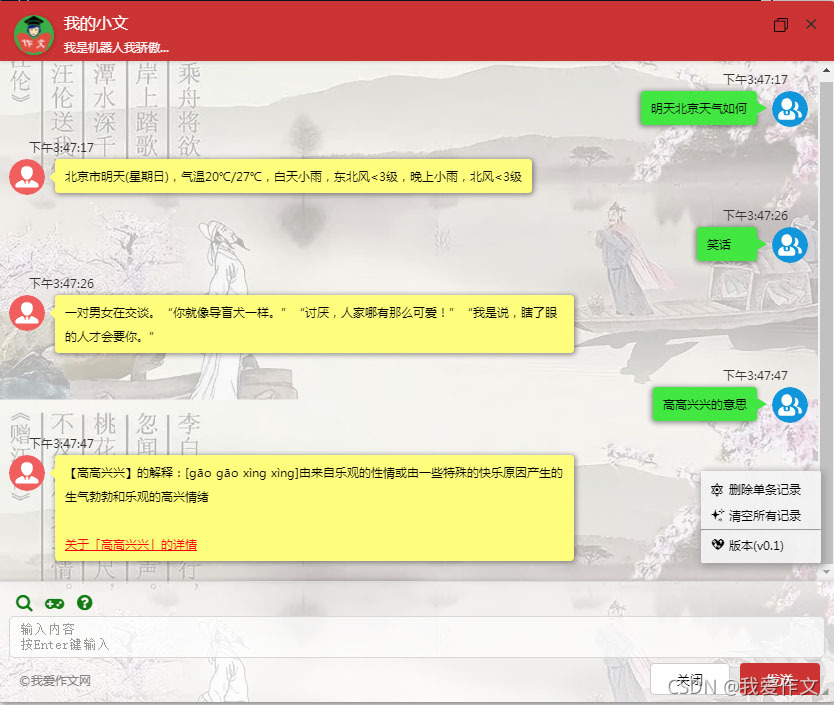Click user avatar beside 笑话 message

point(790,245)
